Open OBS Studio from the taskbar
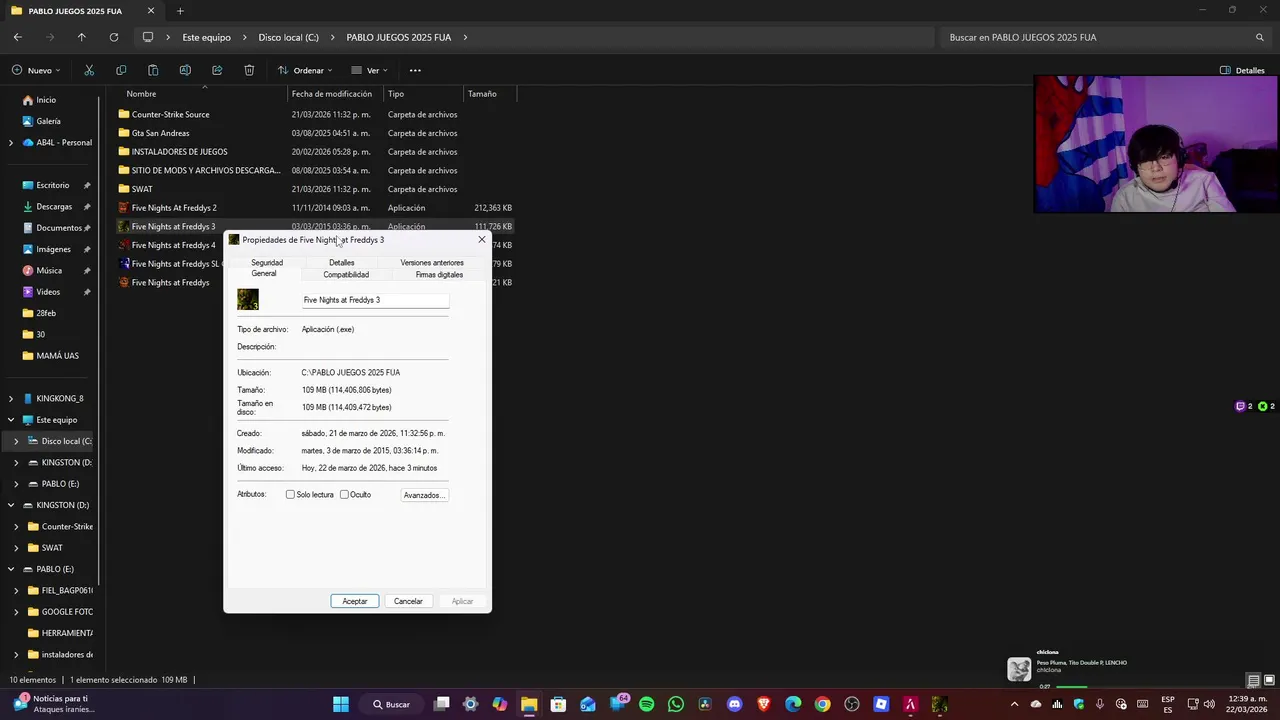The width and height of the screenshot is (1280, 720). 852,704
